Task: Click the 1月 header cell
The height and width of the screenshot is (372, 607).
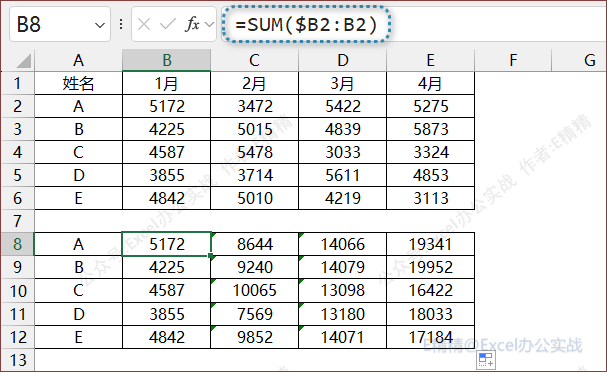Action: pyautogui.click(x=166, y=83)
